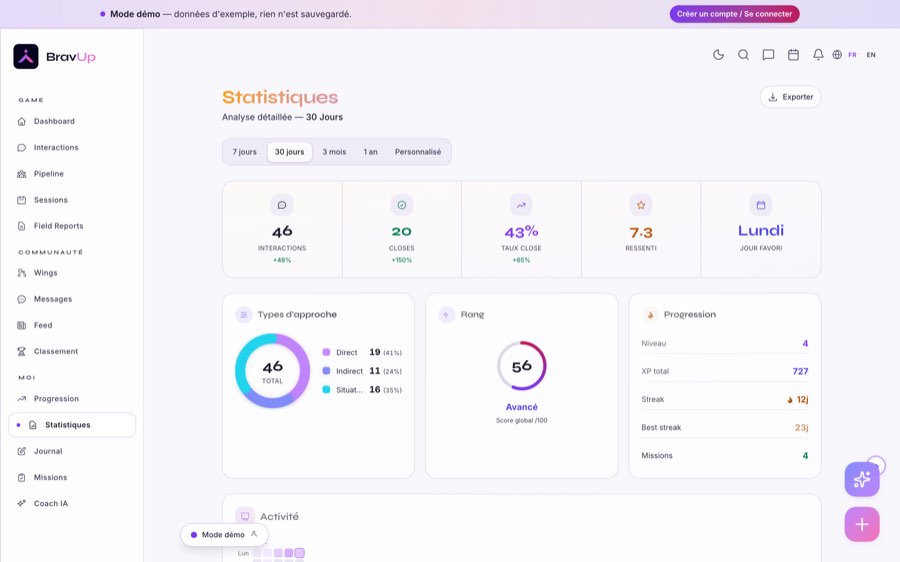
Task: Click the Exporter button
Action: (790, 97)
